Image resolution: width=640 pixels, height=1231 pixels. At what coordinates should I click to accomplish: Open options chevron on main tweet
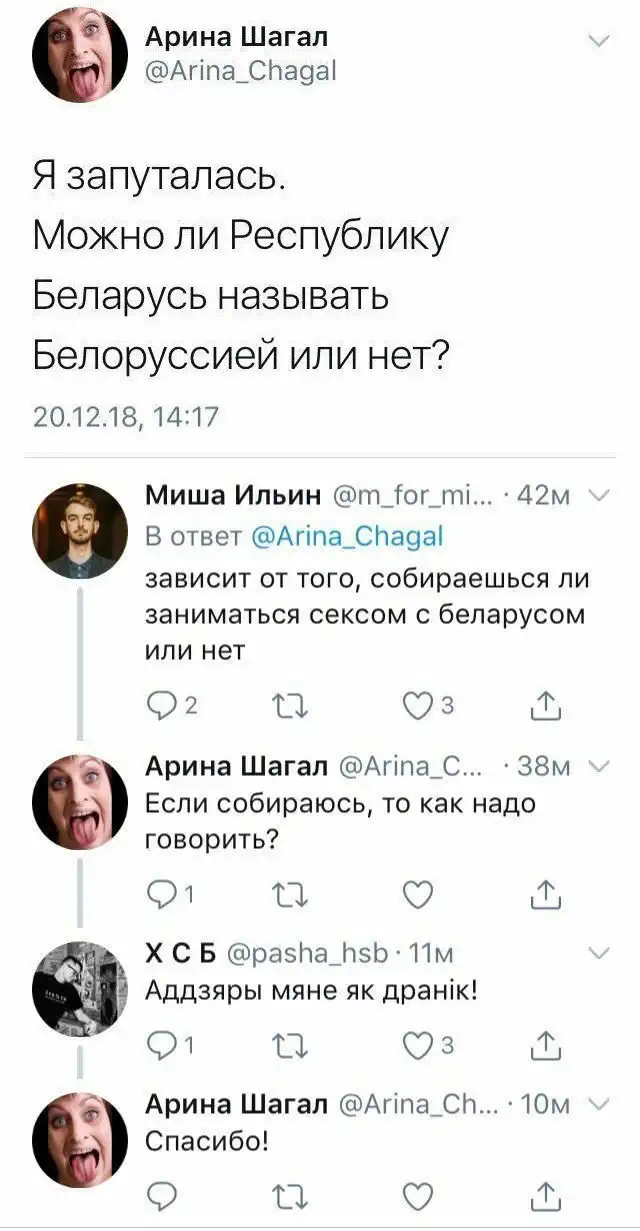[x=599, y=41]
